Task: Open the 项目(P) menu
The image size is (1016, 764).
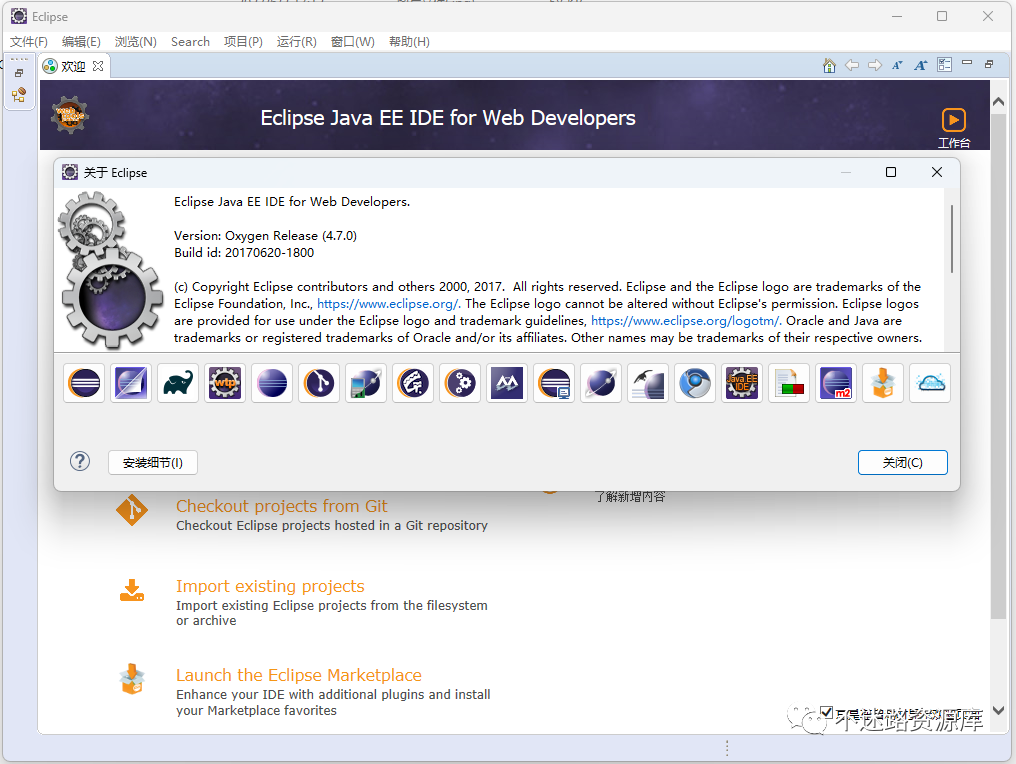Action: [243, 42]
